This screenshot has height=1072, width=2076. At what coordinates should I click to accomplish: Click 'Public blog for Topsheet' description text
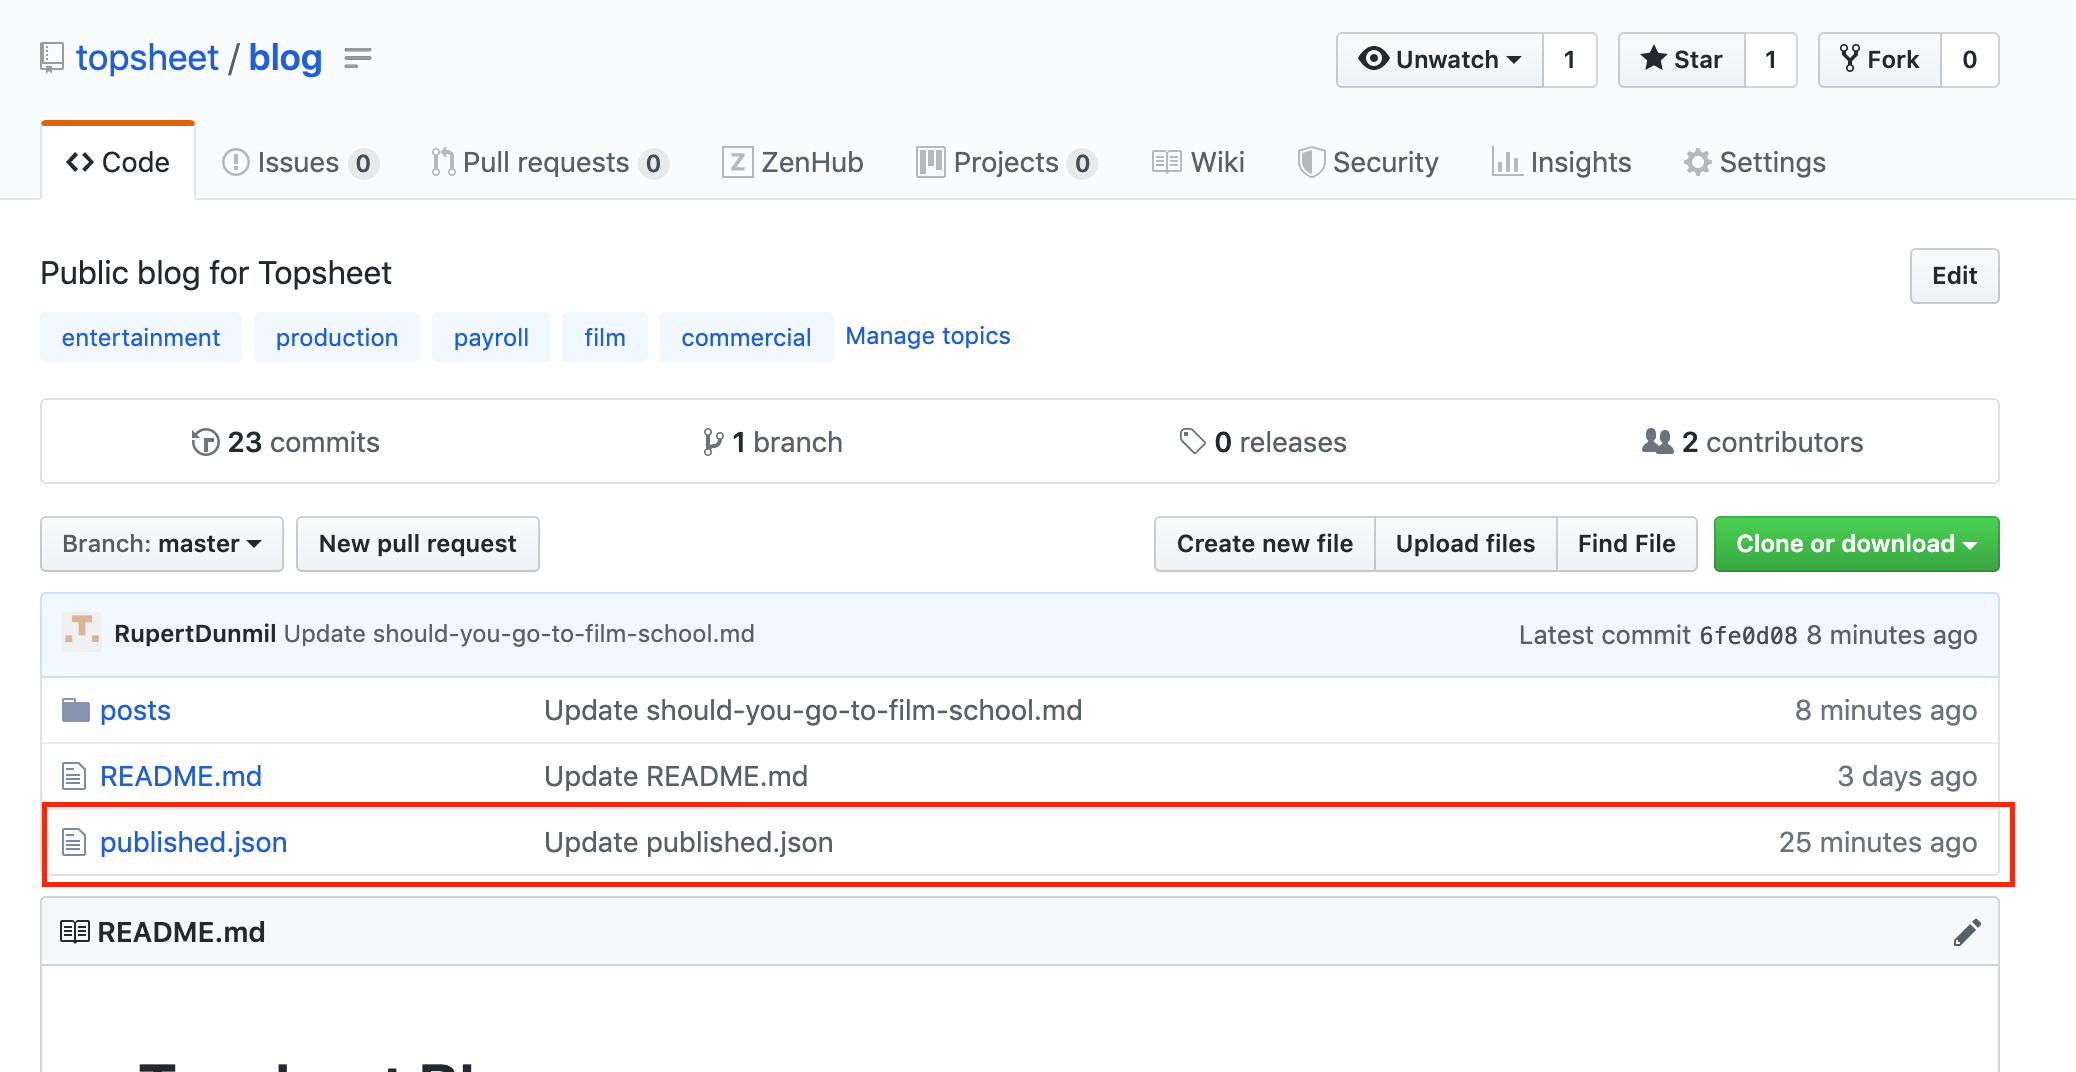coord(216,273)
